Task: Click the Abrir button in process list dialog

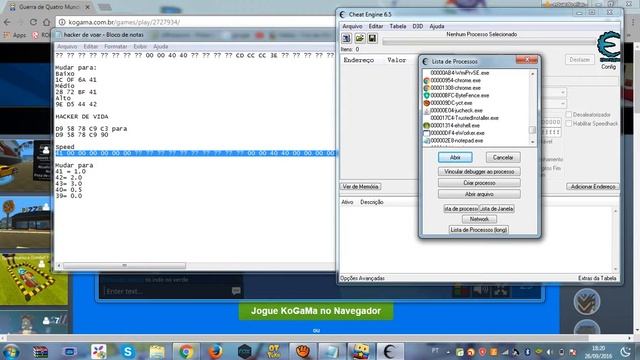Action: pos(455,157)
